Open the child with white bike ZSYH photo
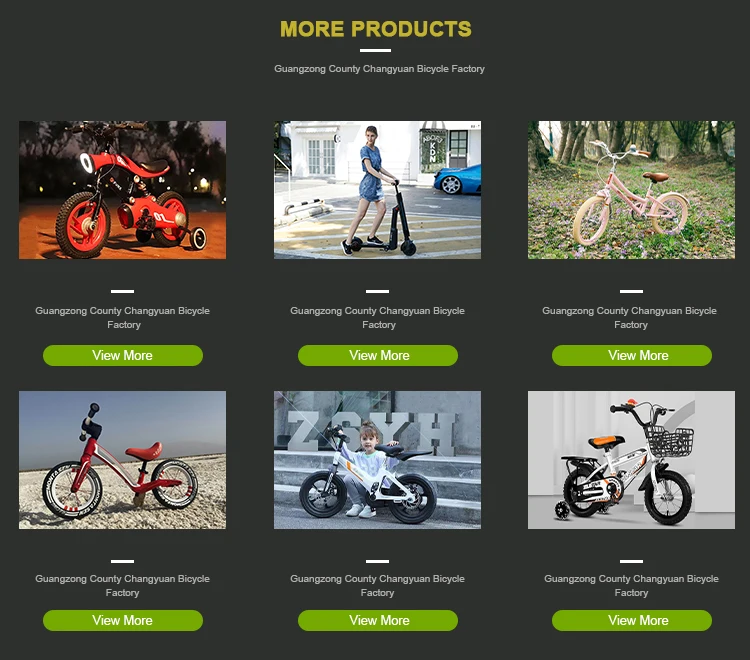 (x=377, y=460)
